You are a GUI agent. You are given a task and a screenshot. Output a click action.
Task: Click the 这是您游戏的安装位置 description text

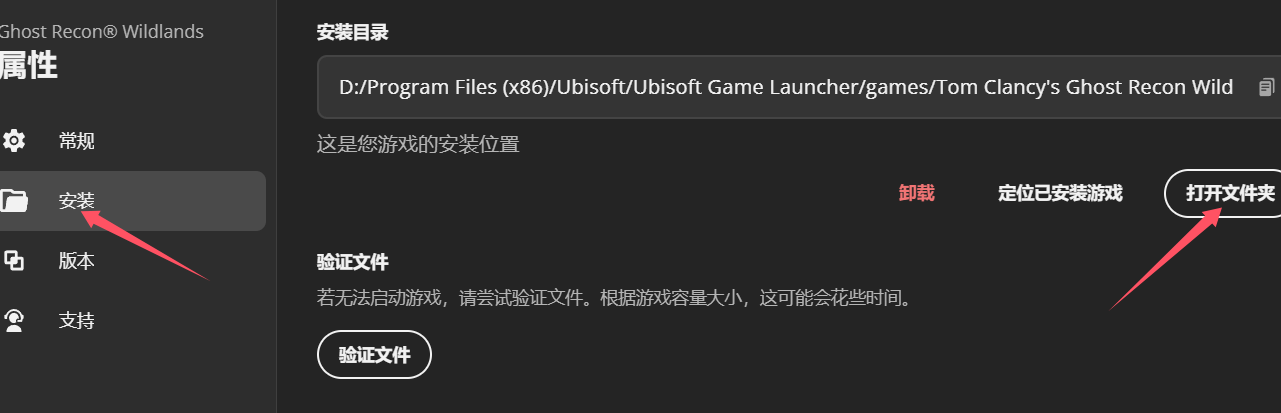click(x=418, y=144)
